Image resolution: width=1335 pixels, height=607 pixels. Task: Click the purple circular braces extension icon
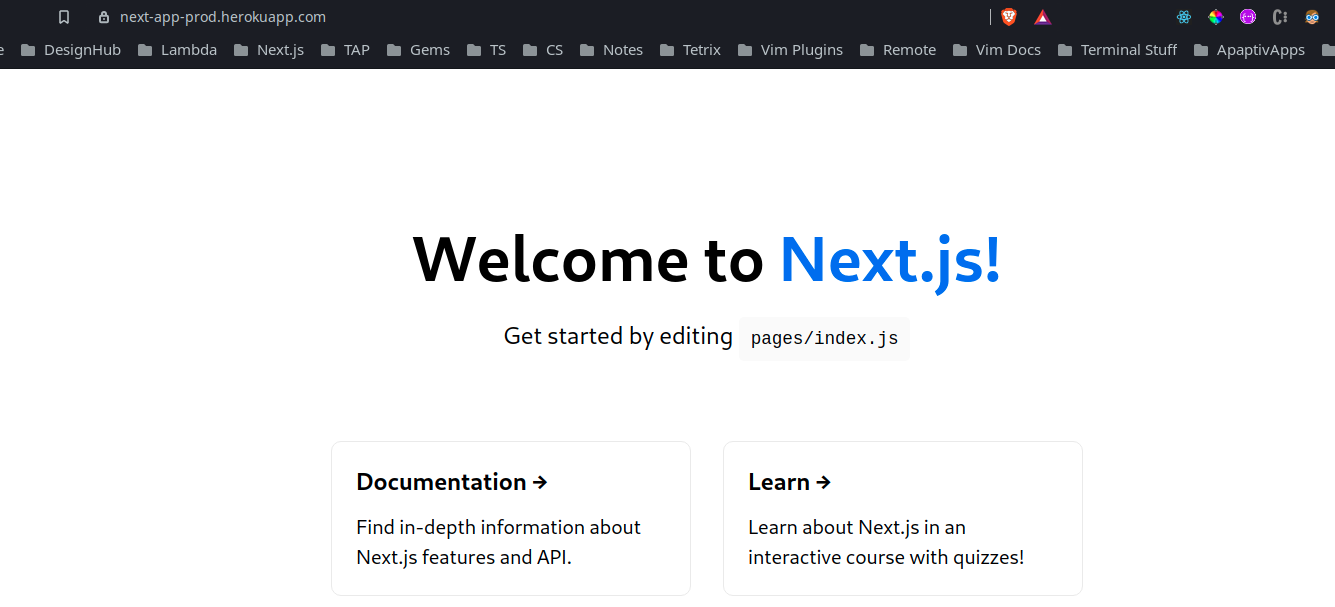tap(1248, 17)
